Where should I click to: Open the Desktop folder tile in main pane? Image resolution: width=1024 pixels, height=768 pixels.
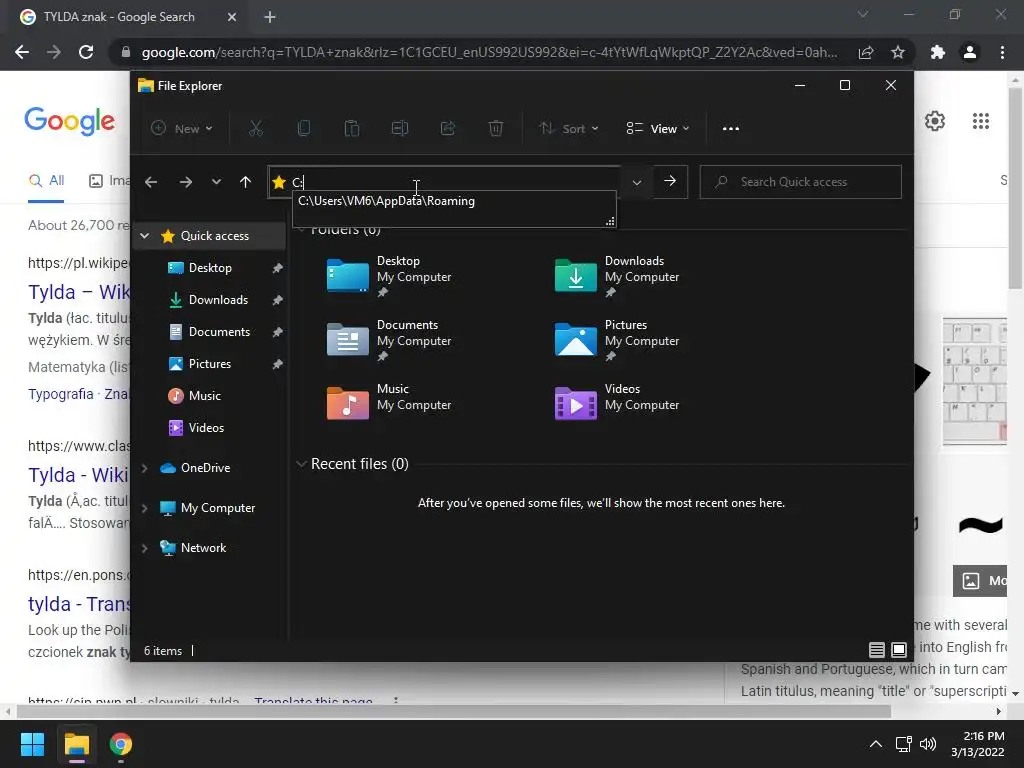390,276
